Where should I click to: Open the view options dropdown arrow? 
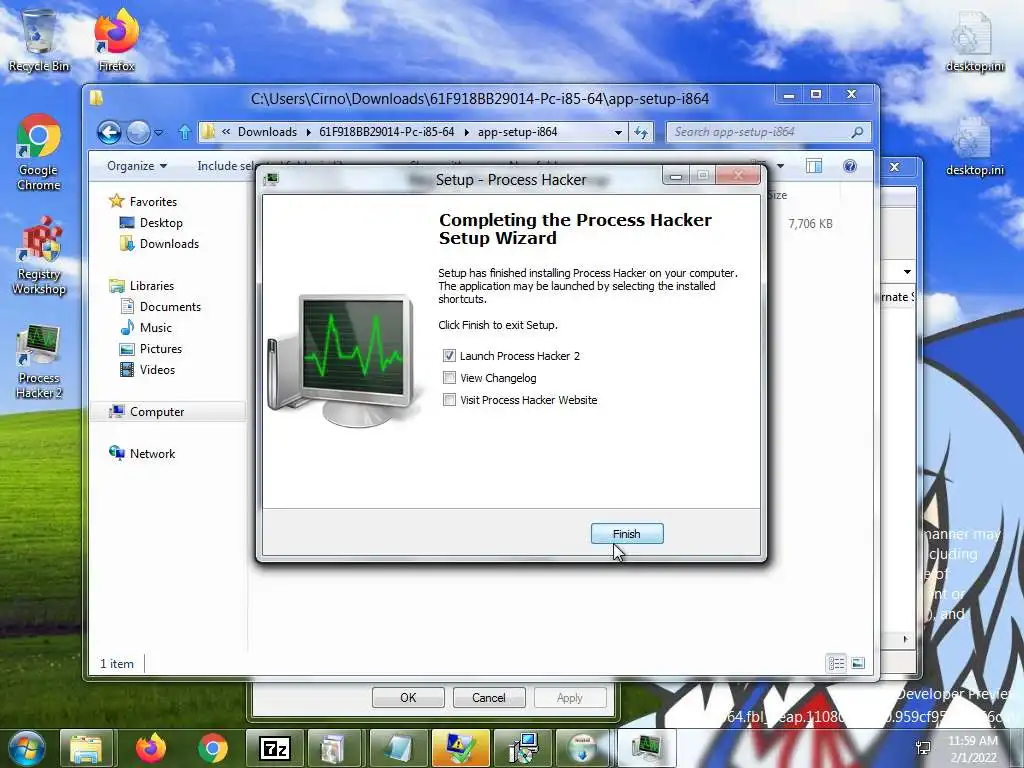780,166
